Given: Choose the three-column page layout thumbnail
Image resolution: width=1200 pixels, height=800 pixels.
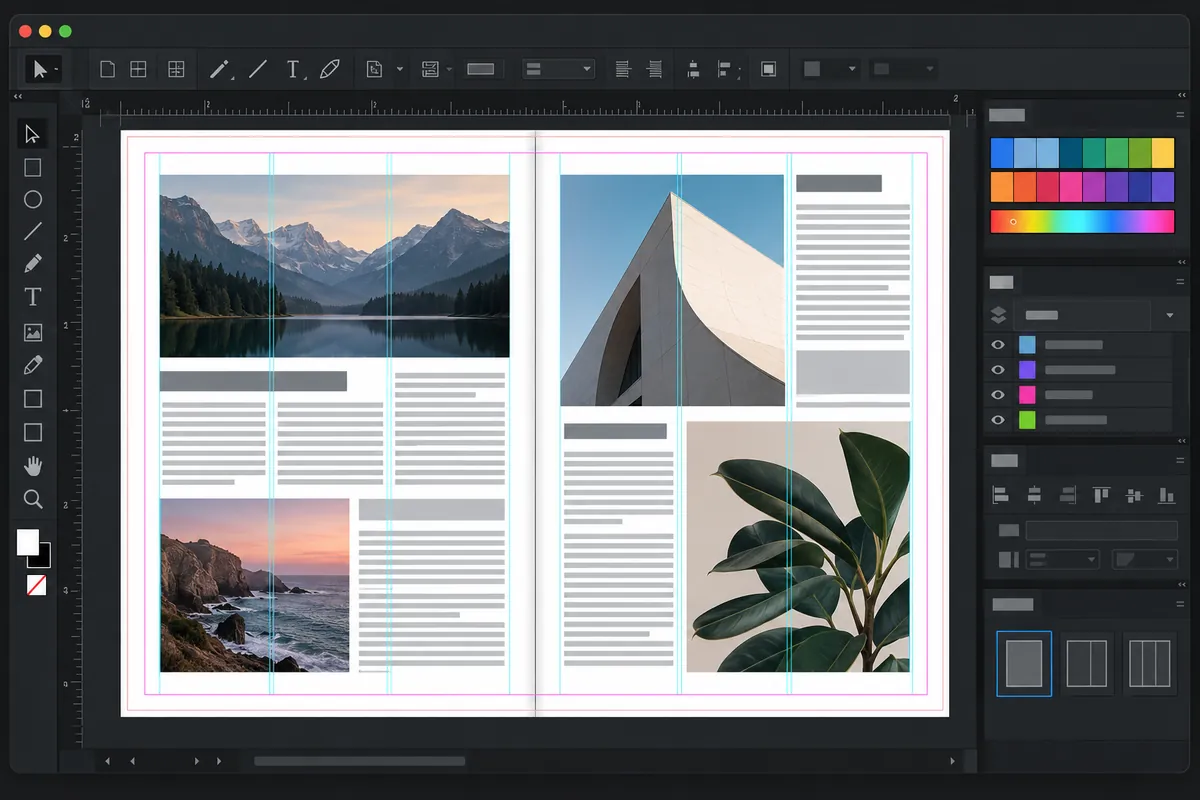Looking at the screenshot, I should click(x=1150, y=663).
